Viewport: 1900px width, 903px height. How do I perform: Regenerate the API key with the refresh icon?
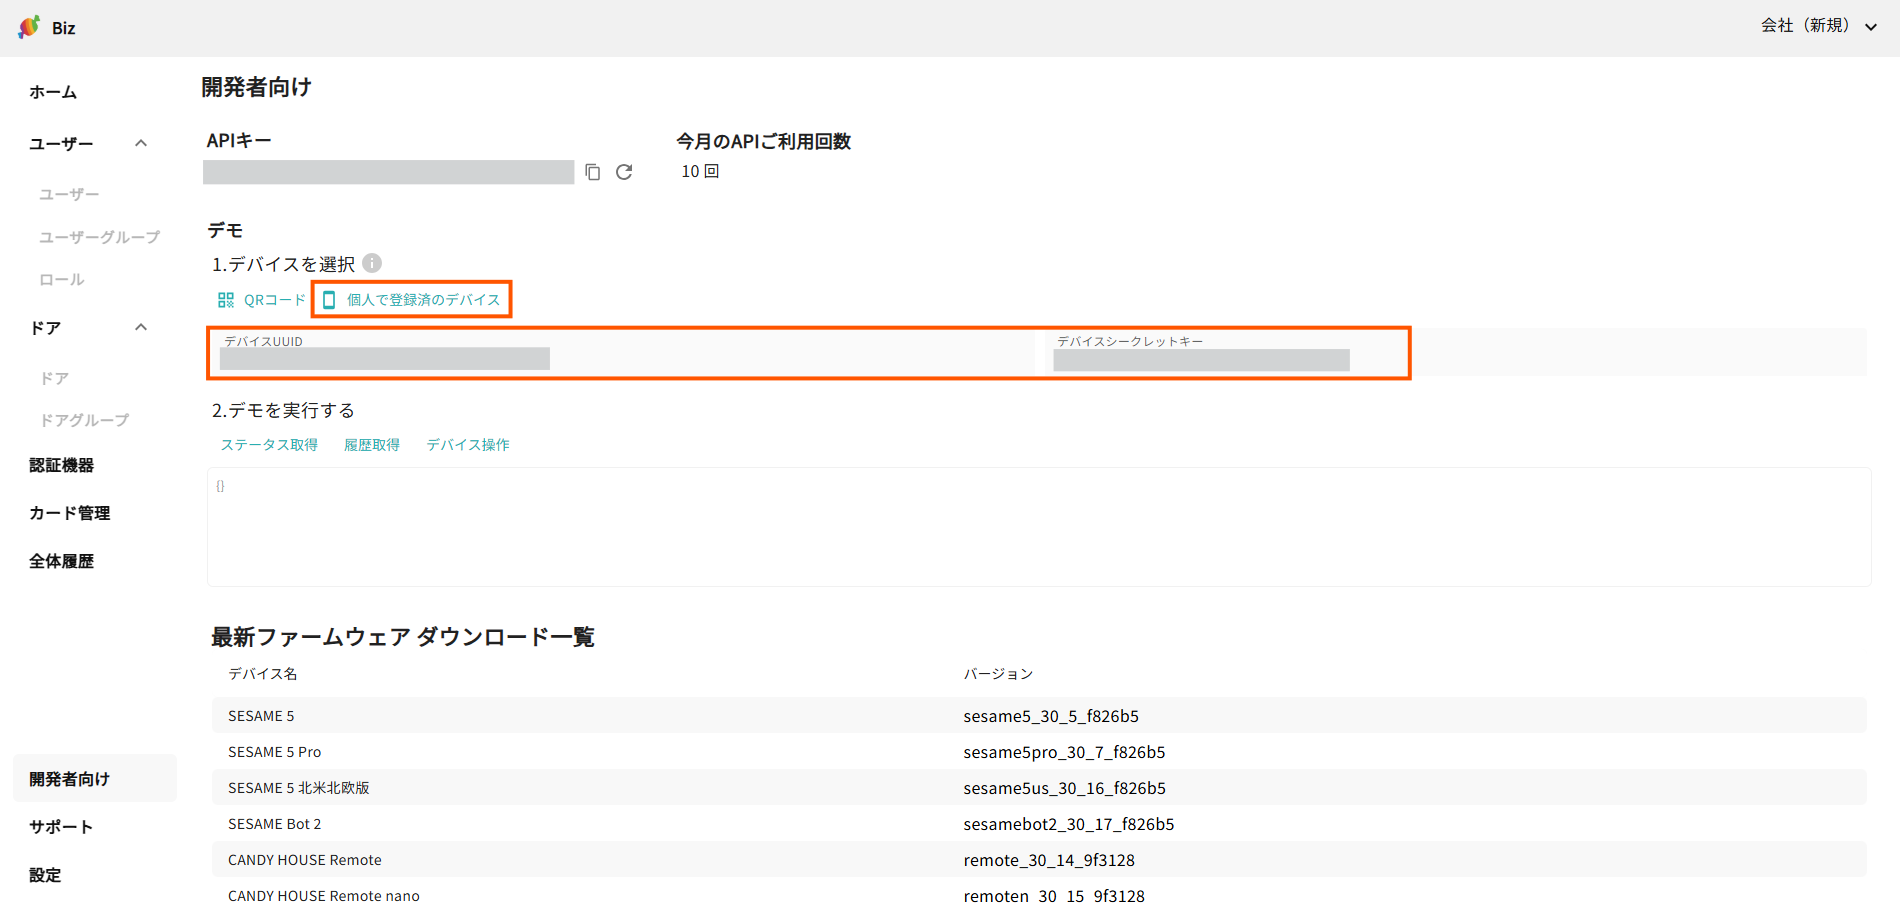624,172
